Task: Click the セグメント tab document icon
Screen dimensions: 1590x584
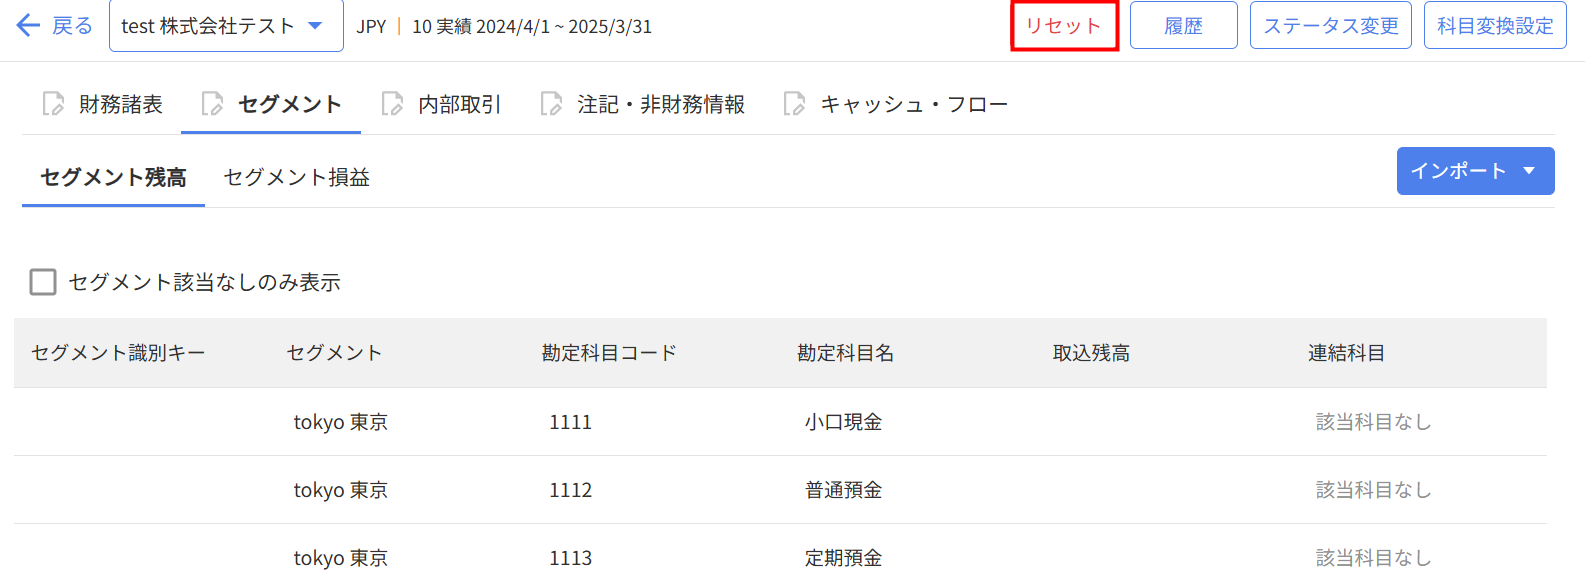Action: coord(212,104)
